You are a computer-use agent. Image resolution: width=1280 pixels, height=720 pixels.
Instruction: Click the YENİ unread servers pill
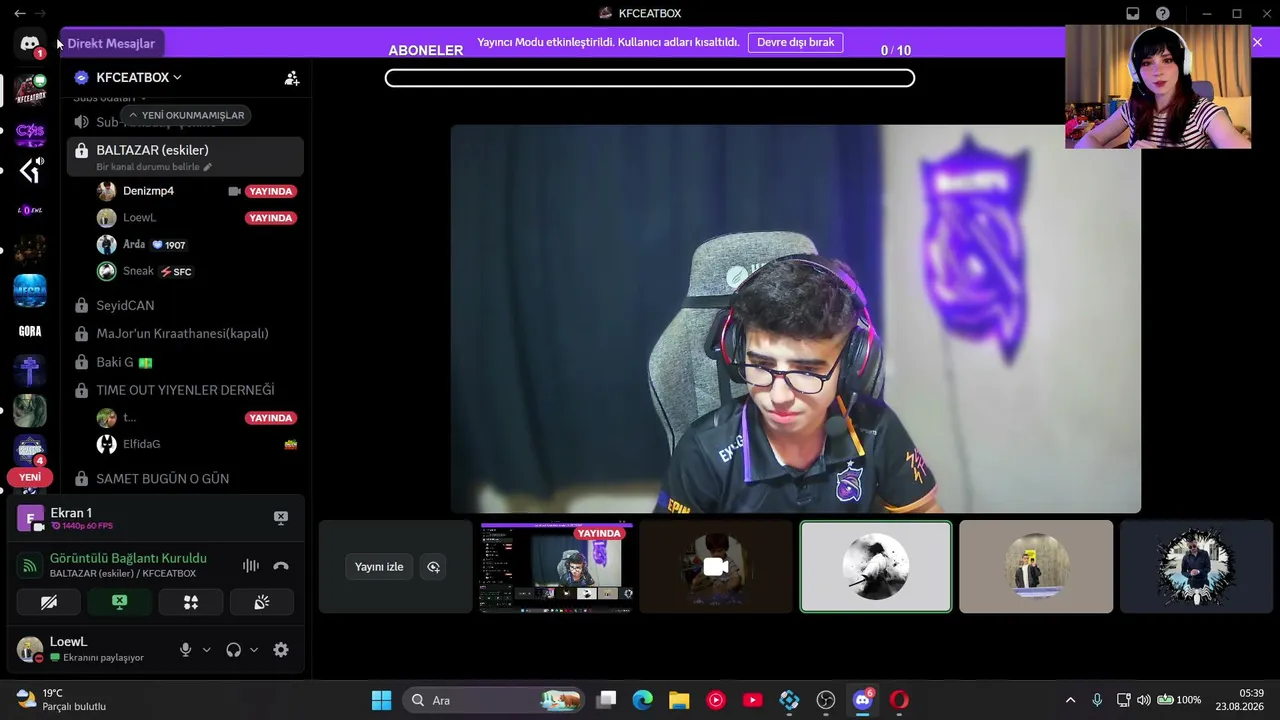(x=30, y=477)
